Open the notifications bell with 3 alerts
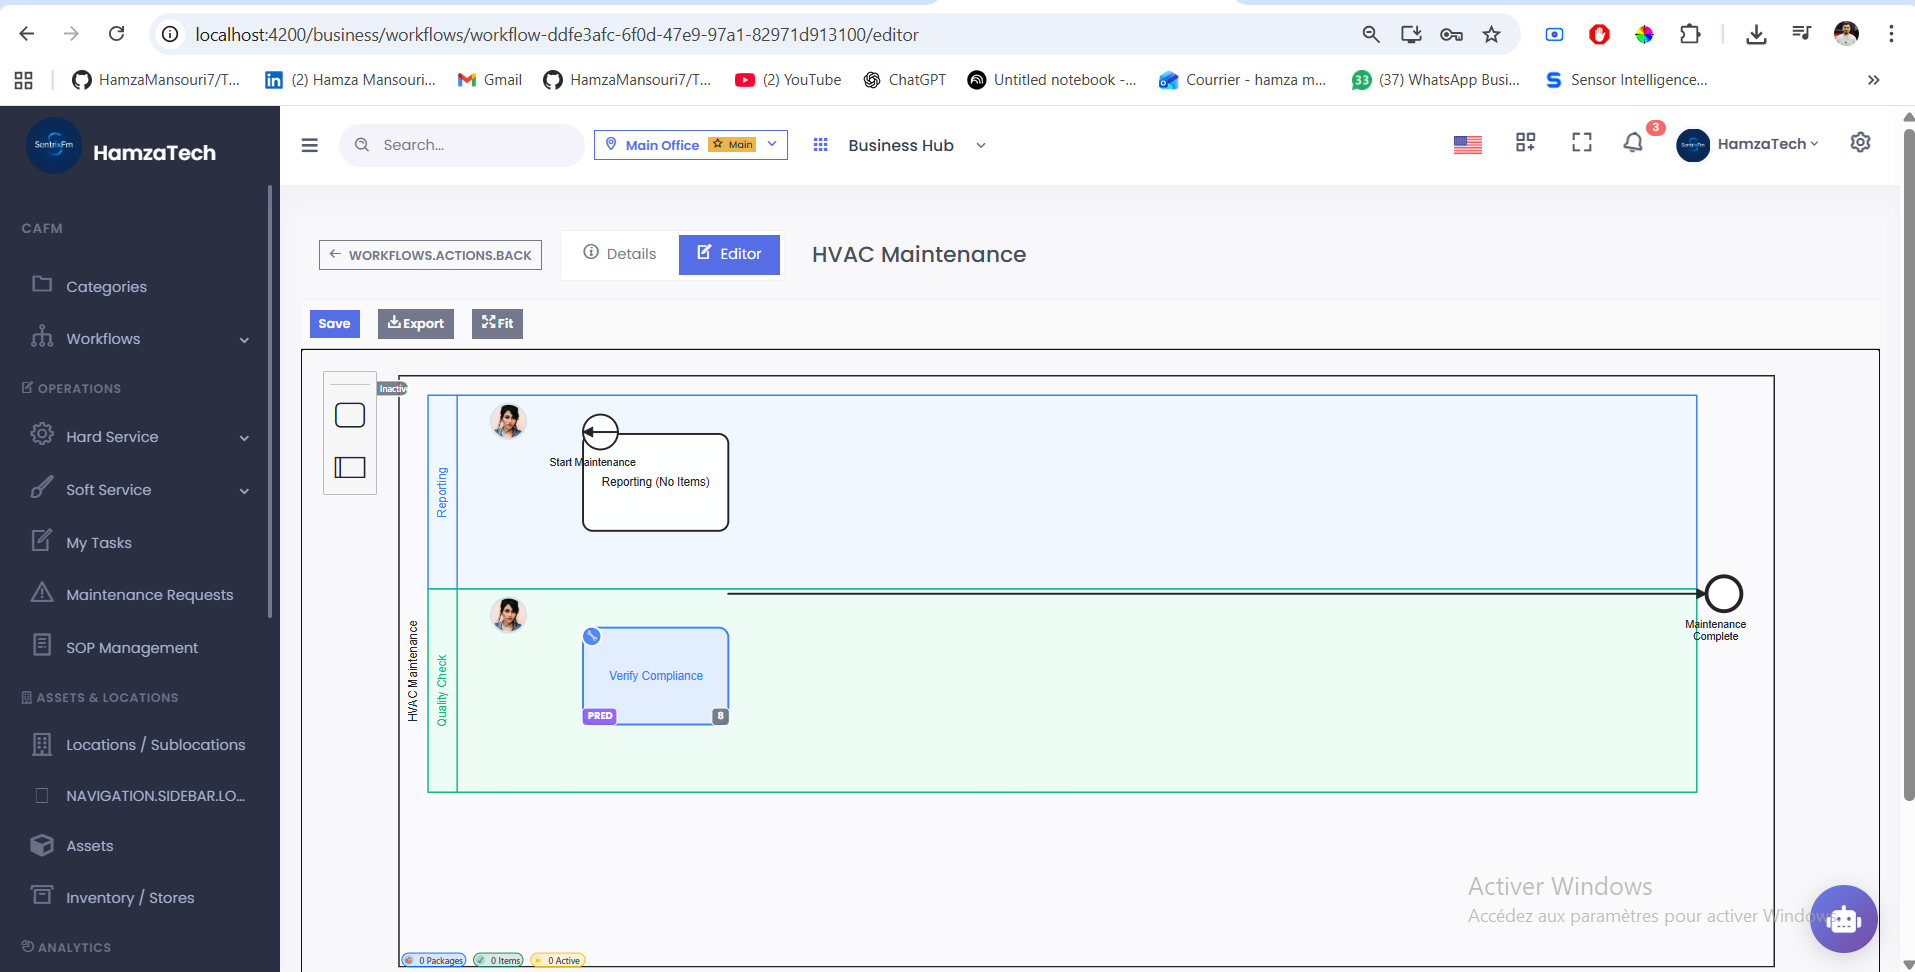 (x=1632, y=144)
